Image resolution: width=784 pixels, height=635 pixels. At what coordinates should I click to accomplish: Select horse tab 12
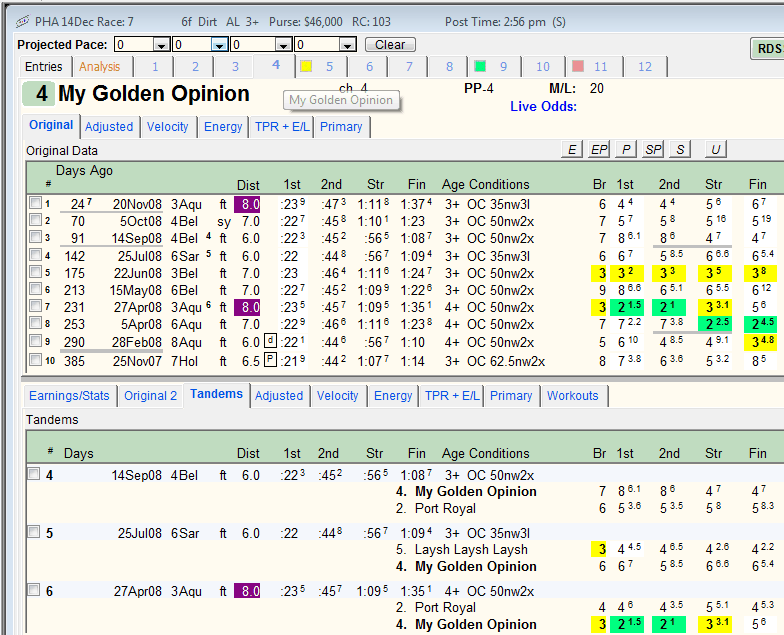pos(645,66)
